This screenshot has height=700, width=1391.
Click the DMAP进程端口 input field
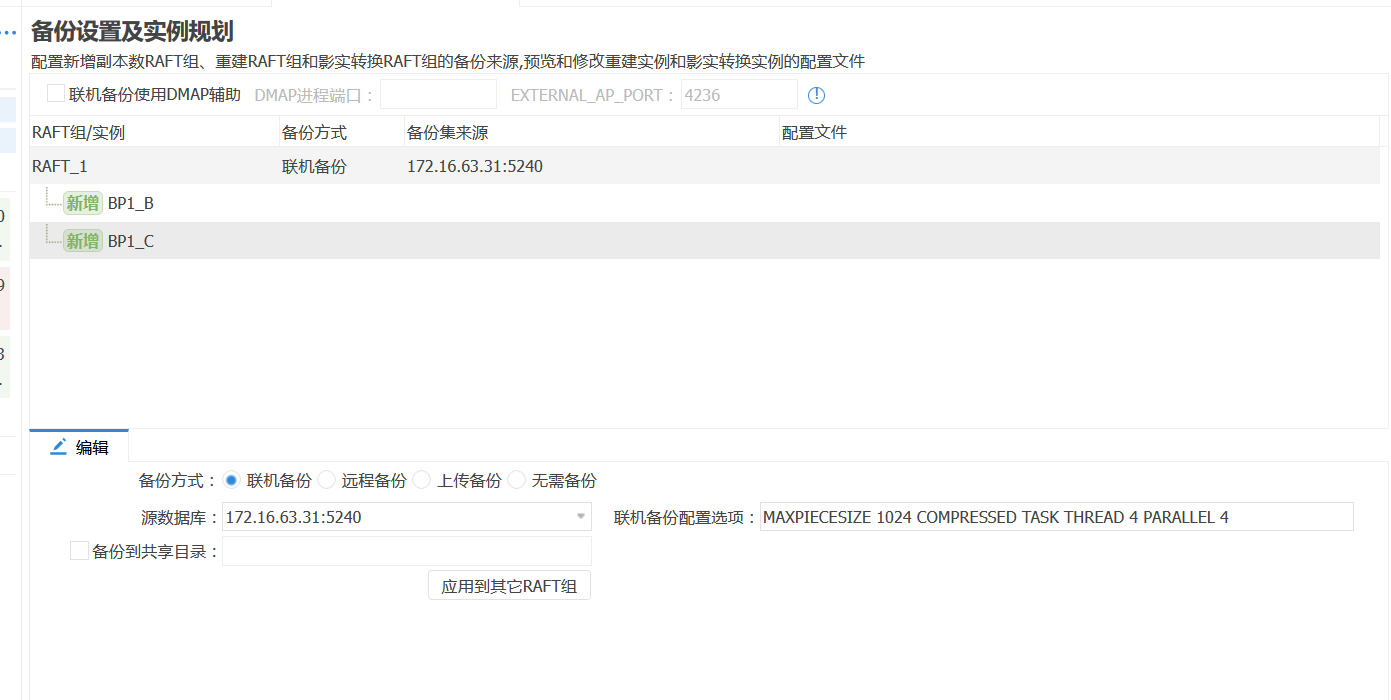pyautogui.click(x=438, y=95)
